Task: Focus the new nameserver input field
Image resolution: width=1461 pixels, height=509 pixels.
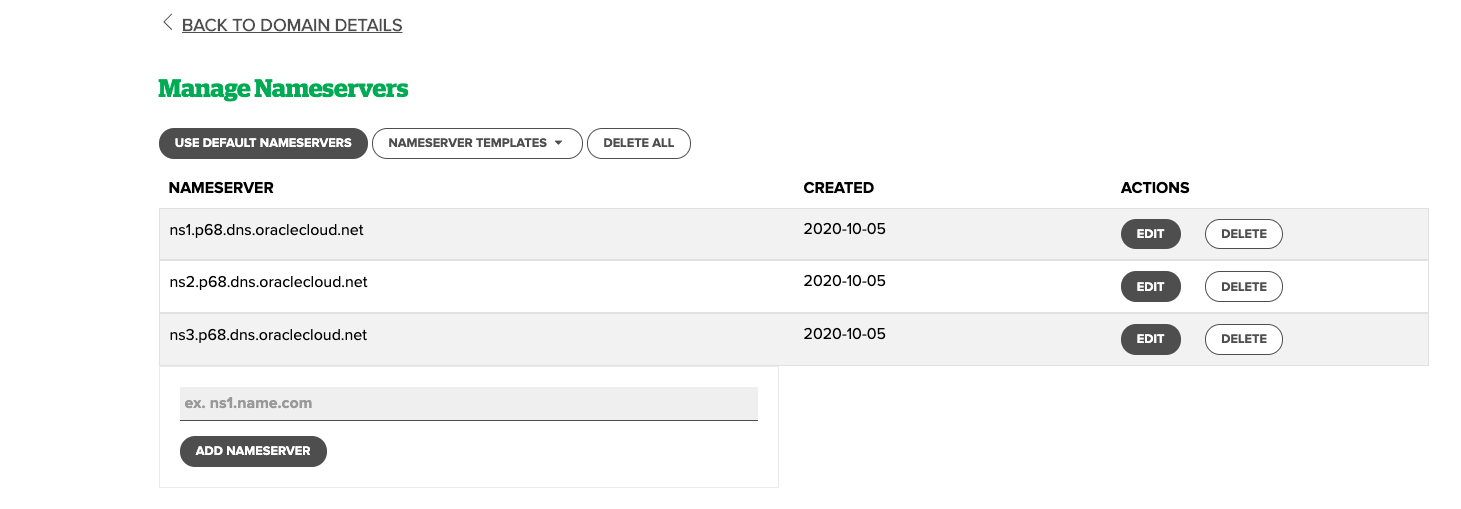Action: pos(468,403)
